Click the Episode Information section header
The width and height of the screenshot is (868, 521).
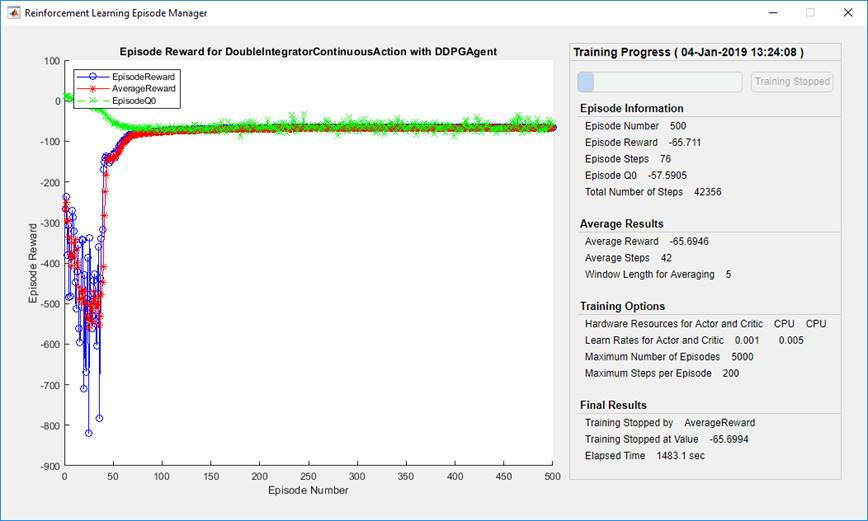pyautogui.click(x=632, y=109)
